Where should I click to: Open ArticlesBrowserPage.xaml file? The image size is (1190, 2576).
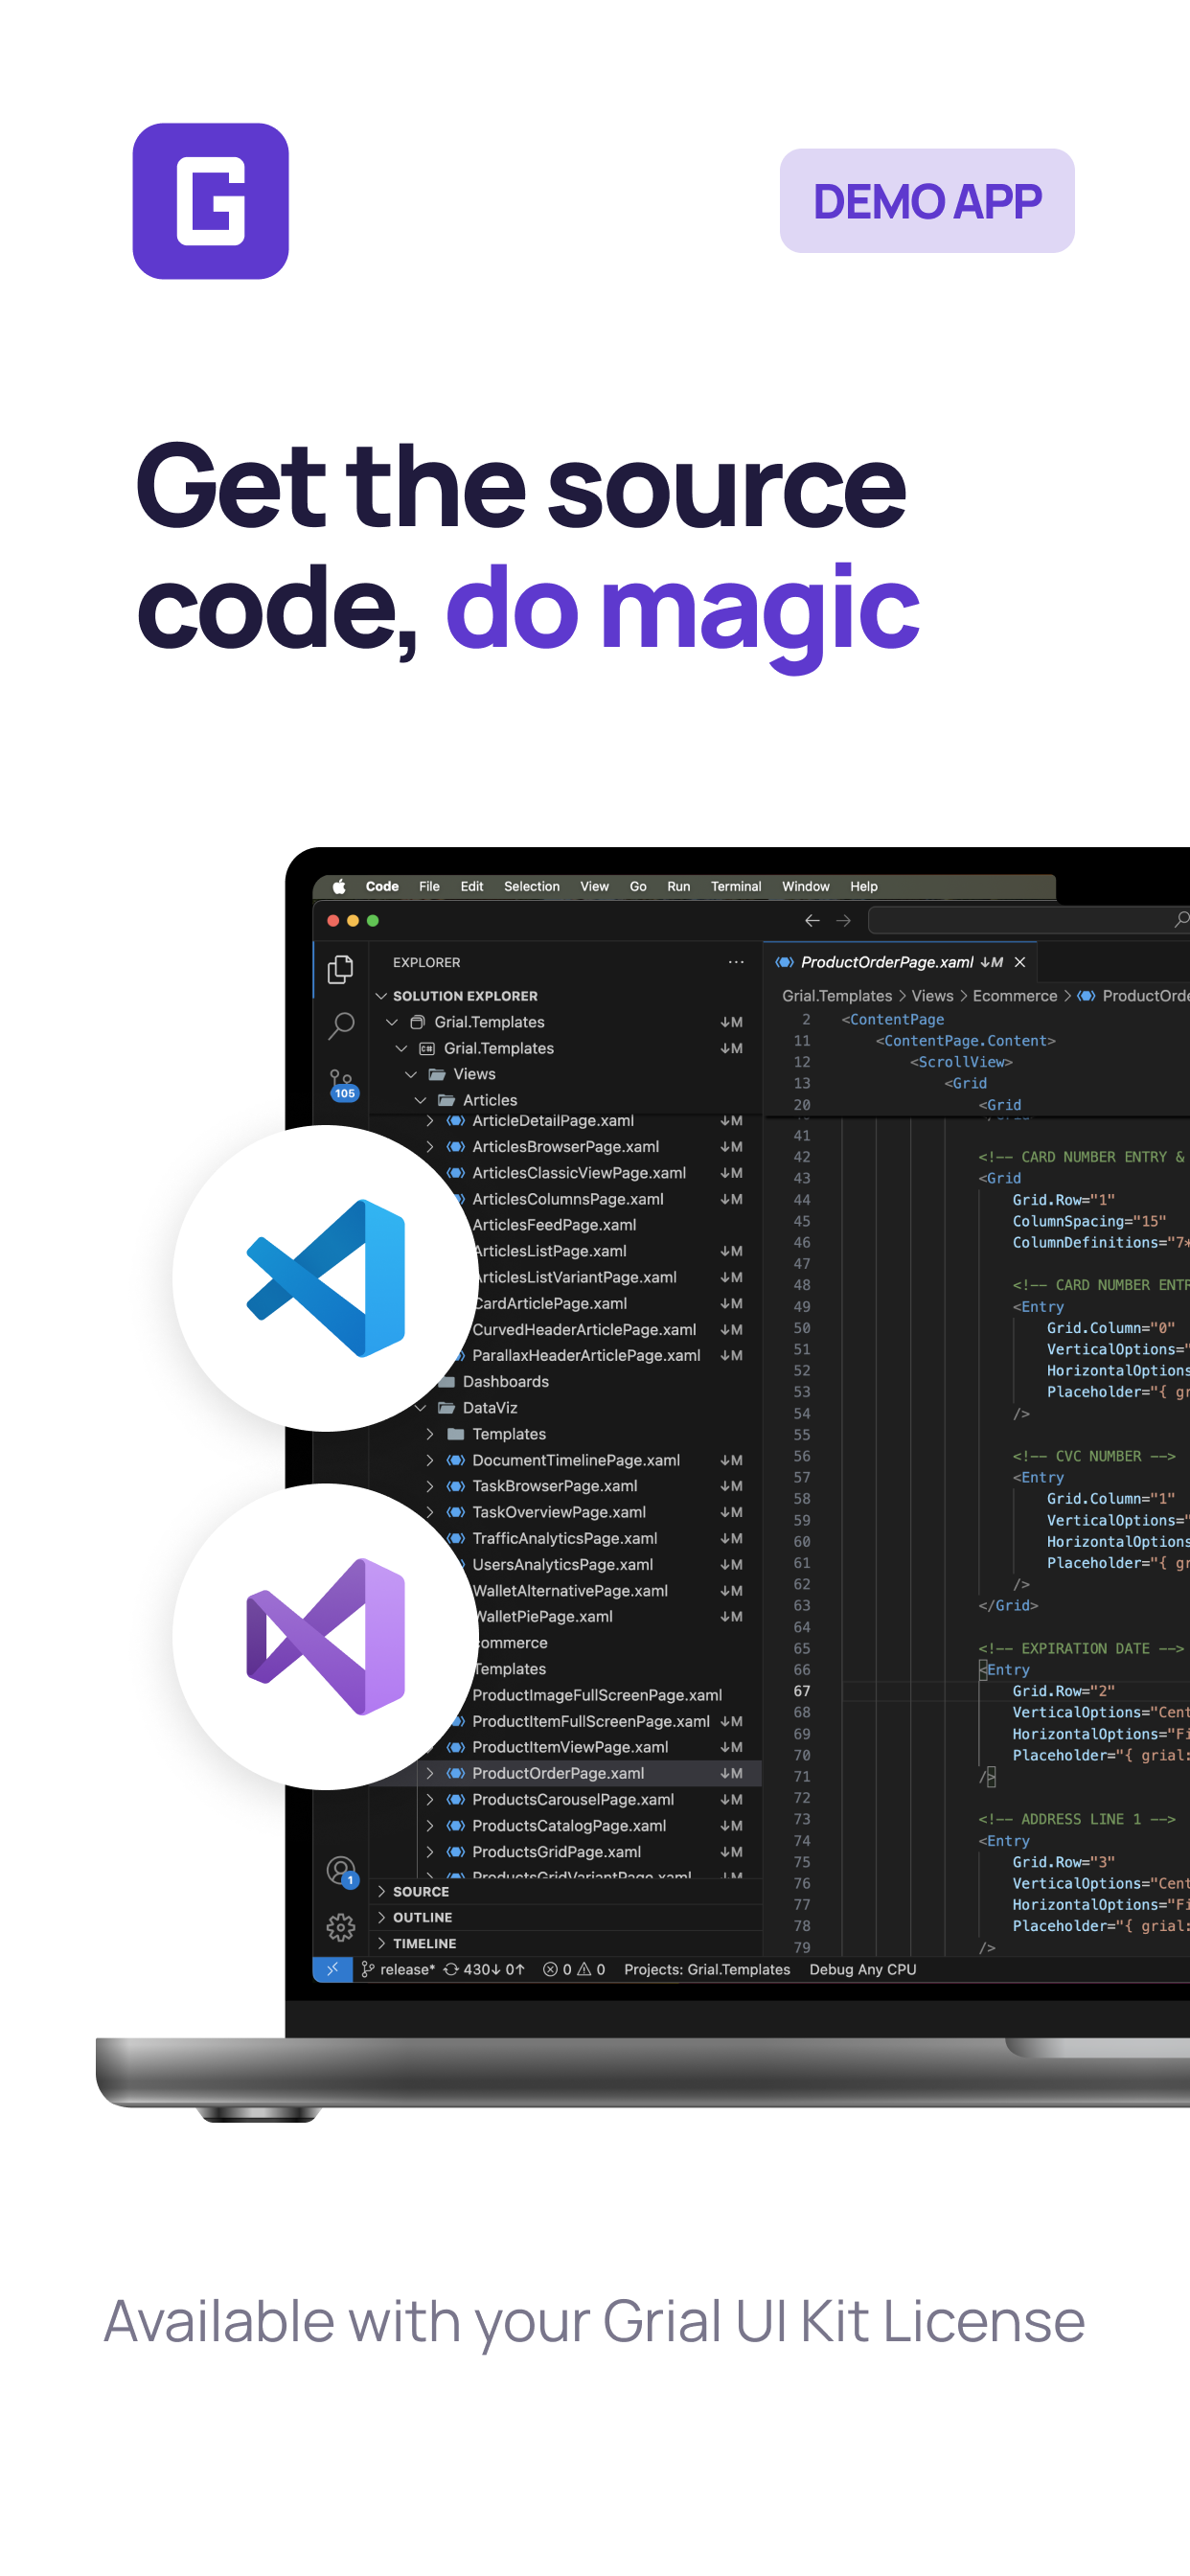tap(566, 1146)
